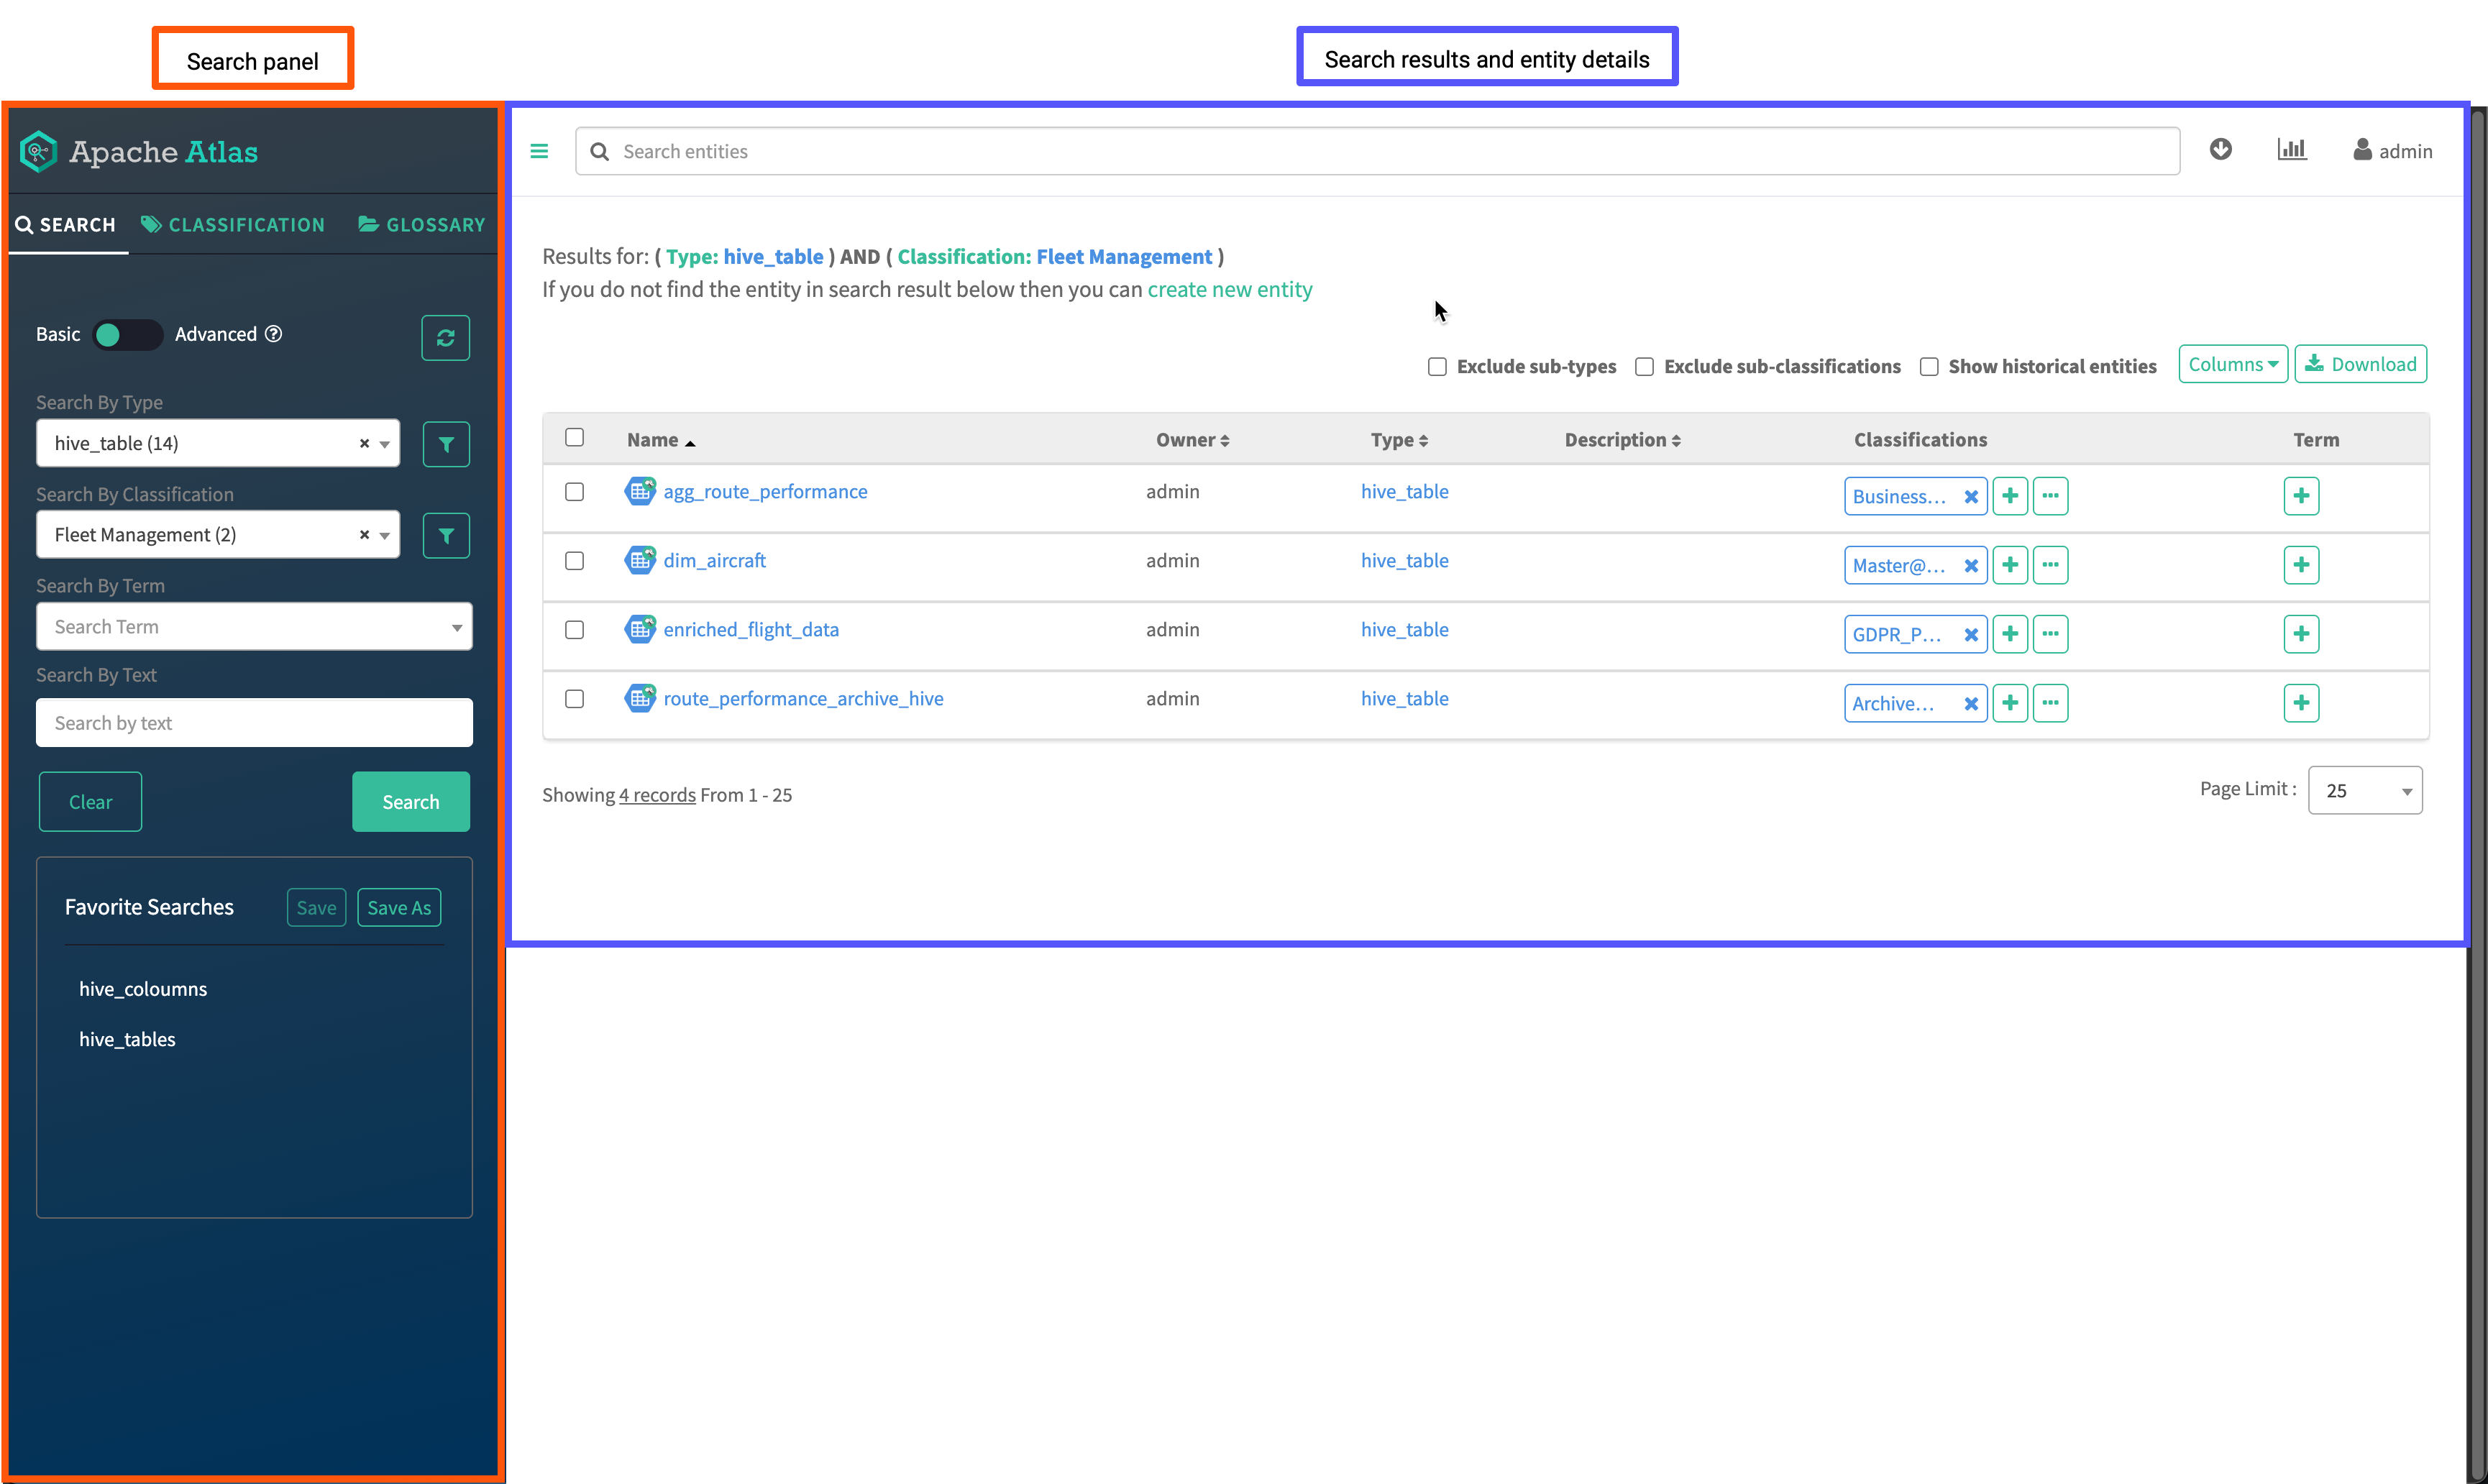This screenshot has height=1484, width=2488.
Task: Click the create new entity link
Action: [x=1229, y=290]
